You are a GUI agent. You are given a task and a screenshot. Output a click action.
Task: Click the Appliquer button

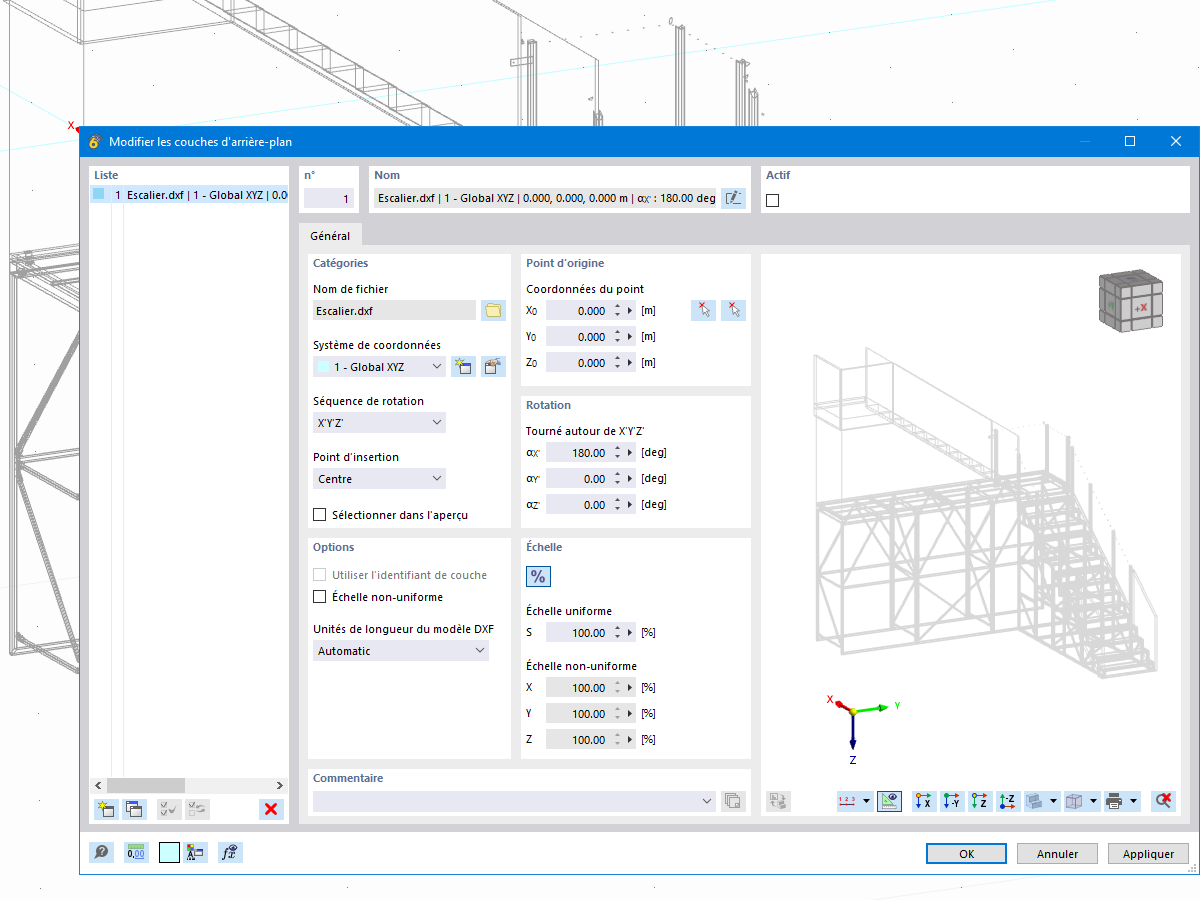pyautogui.click(x=1148, y=854)
